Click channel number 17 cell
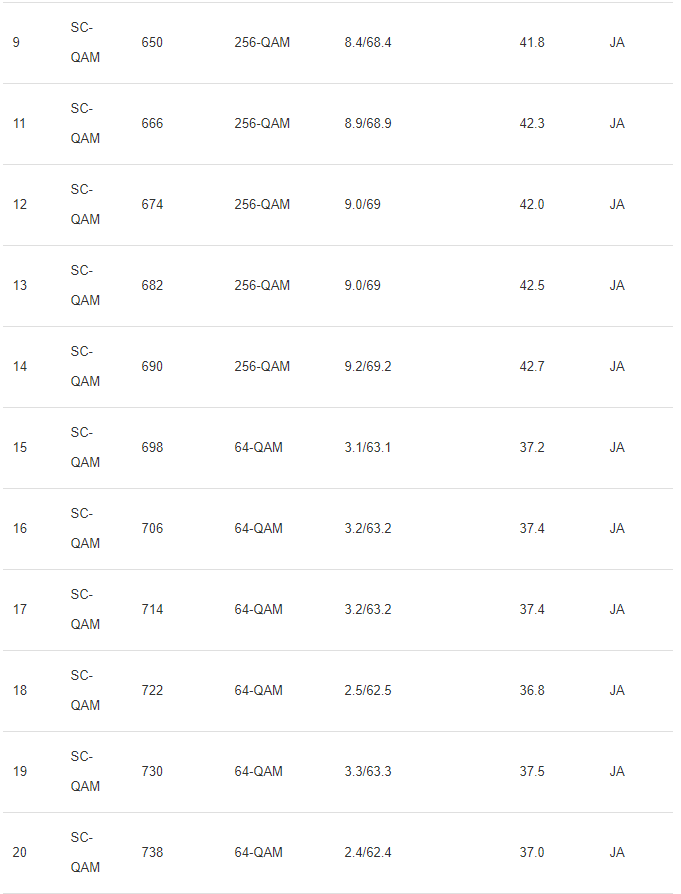Viewport: 681px width, 894px height. pos(20,610)
